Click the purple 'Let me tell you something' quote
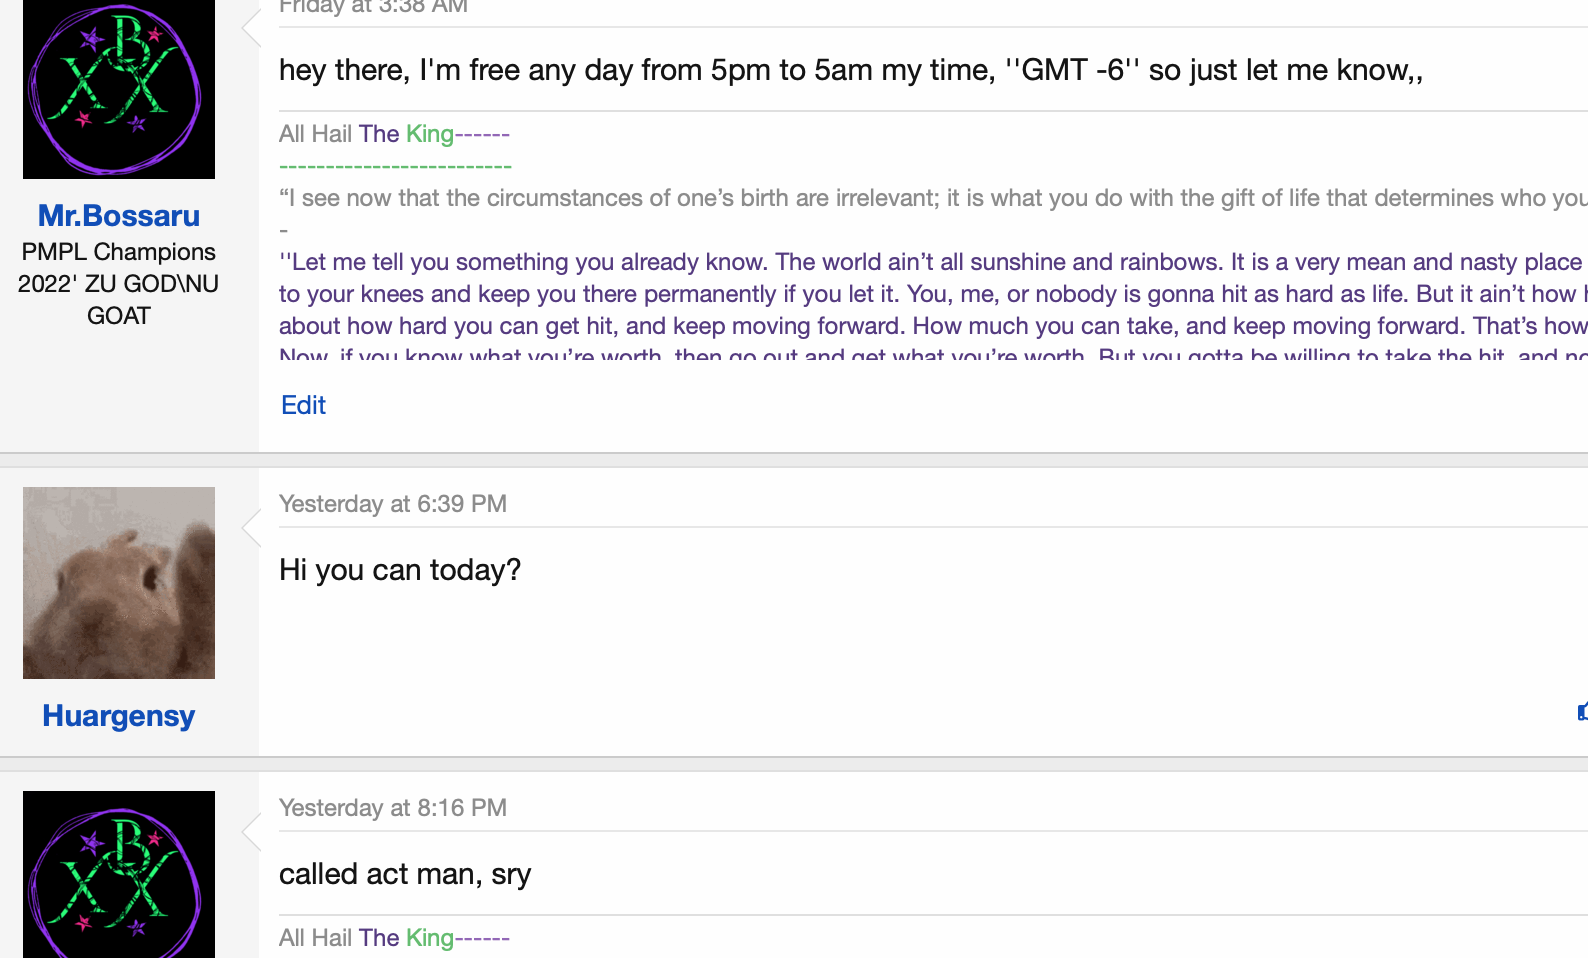This screenshot has height=958, width=1588. pos(930,262)
